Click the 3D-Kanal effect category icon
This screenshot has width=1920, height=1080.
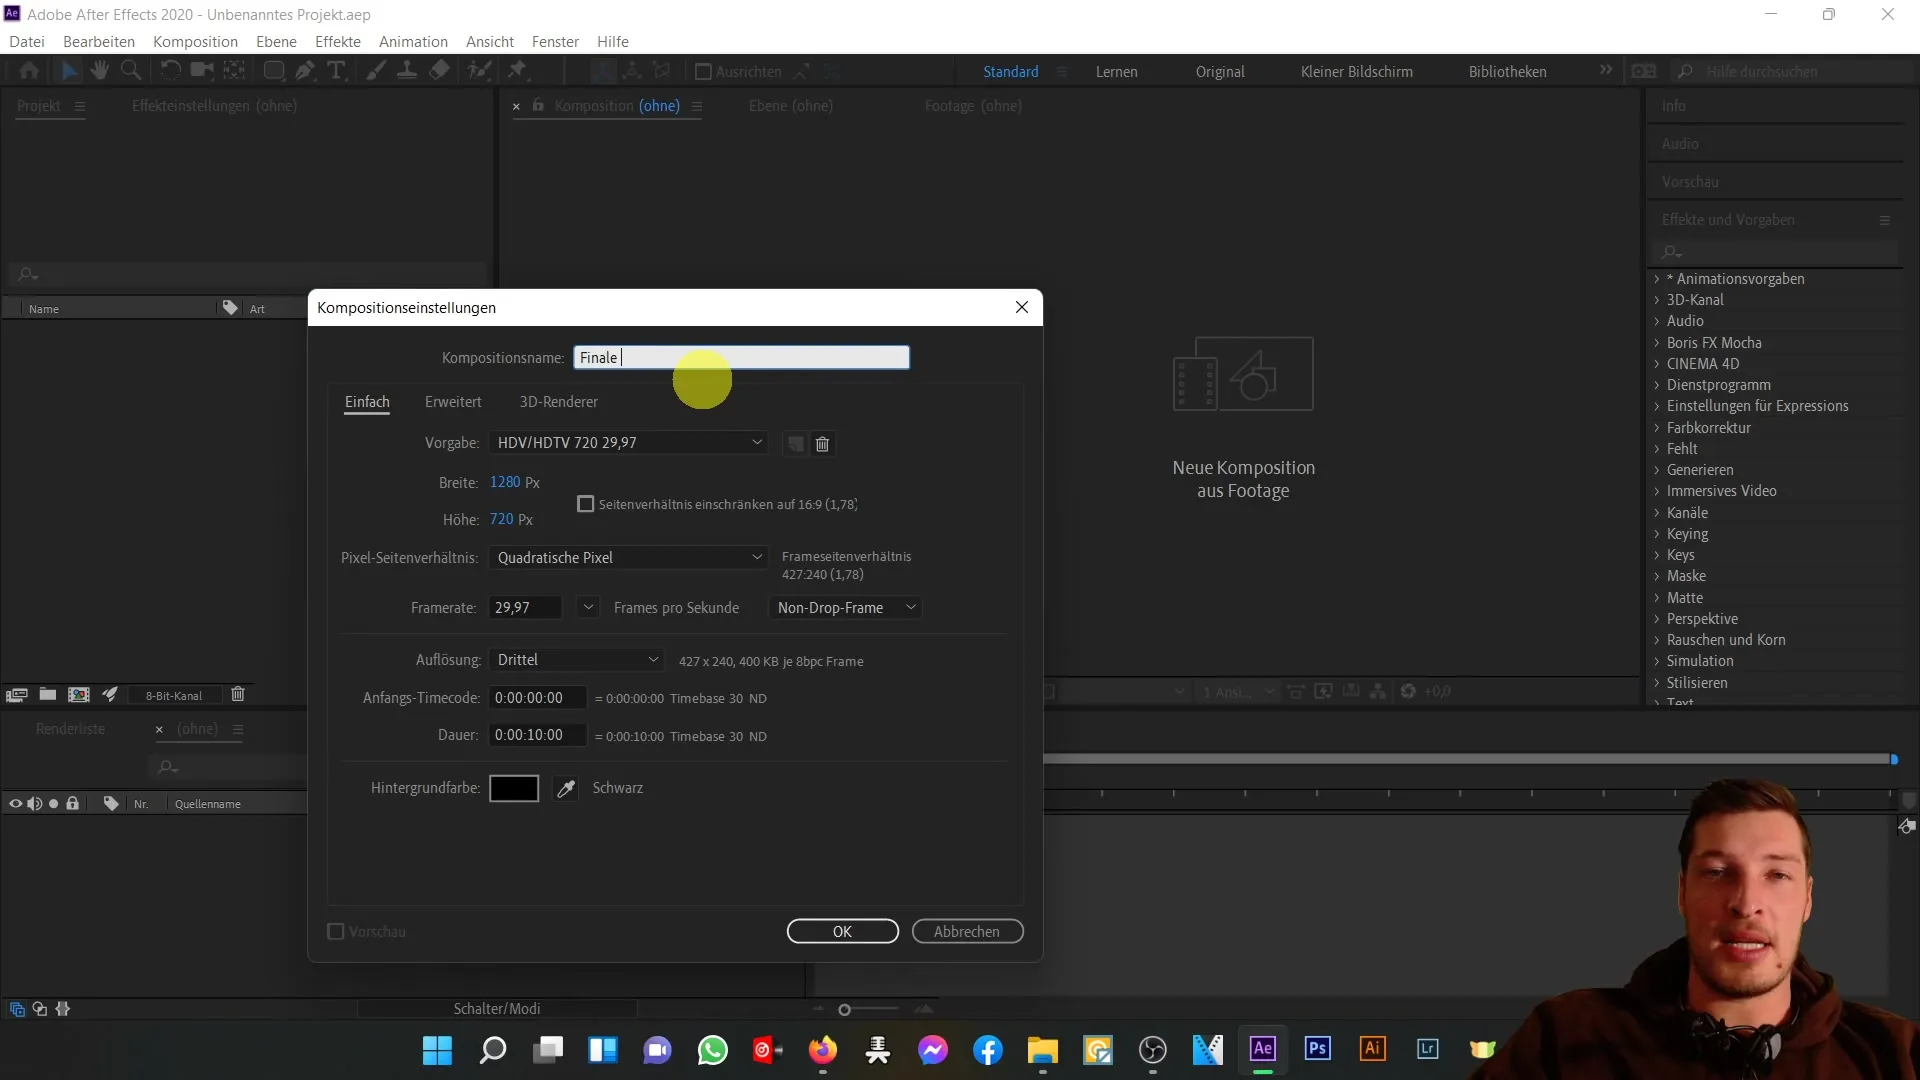click(x=1658, y=299)
